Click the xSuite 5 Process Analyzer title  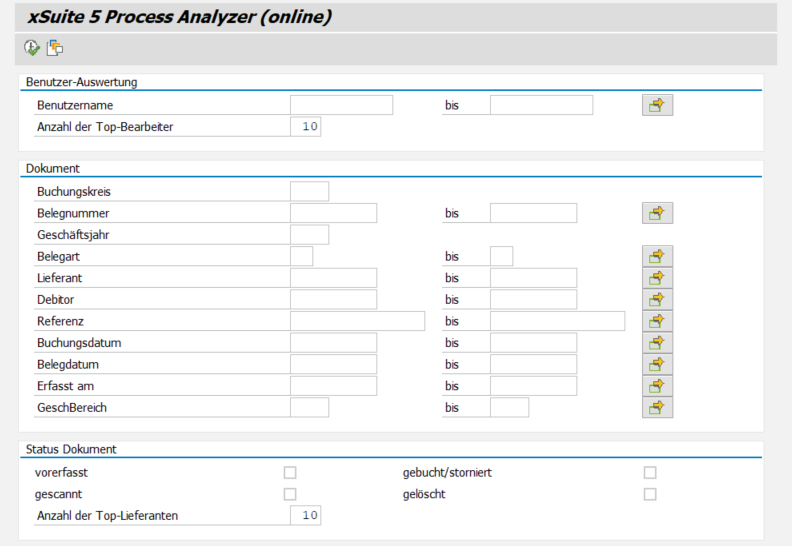179,17
